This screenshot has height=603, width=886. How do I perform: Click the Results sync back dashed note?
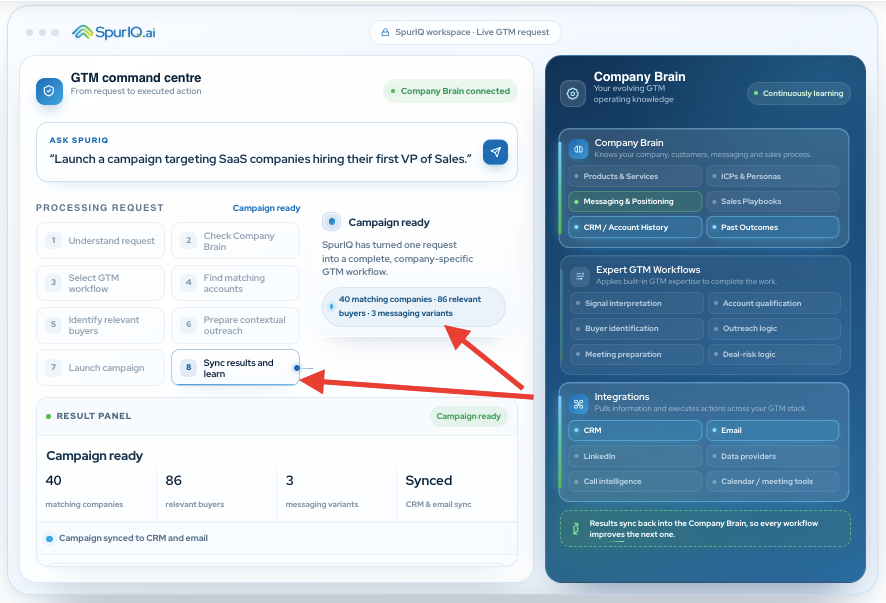tap(705, 529)
